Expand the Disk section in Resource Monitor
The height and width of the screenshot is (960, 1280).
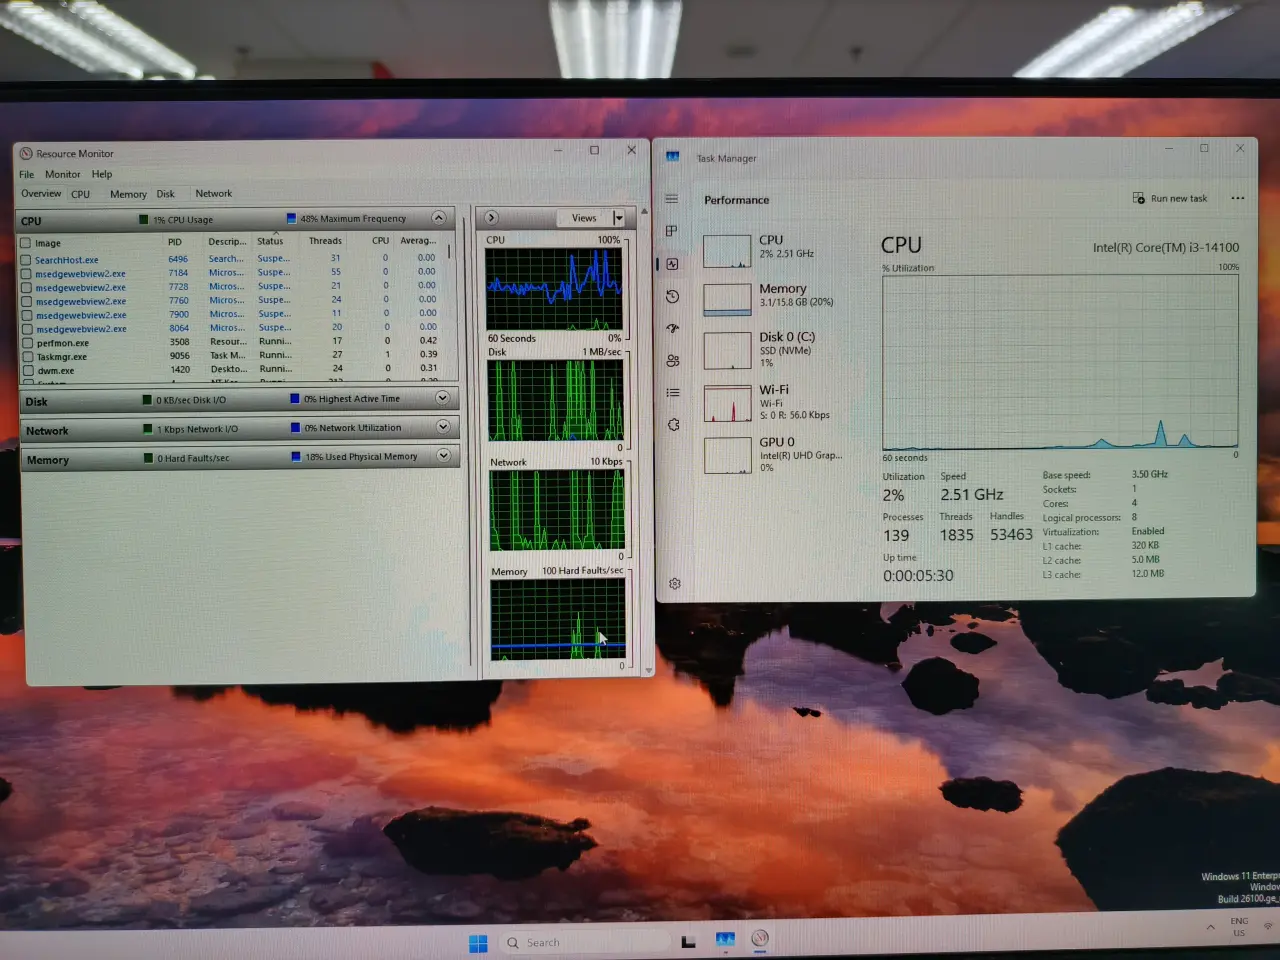coord(442,398)
